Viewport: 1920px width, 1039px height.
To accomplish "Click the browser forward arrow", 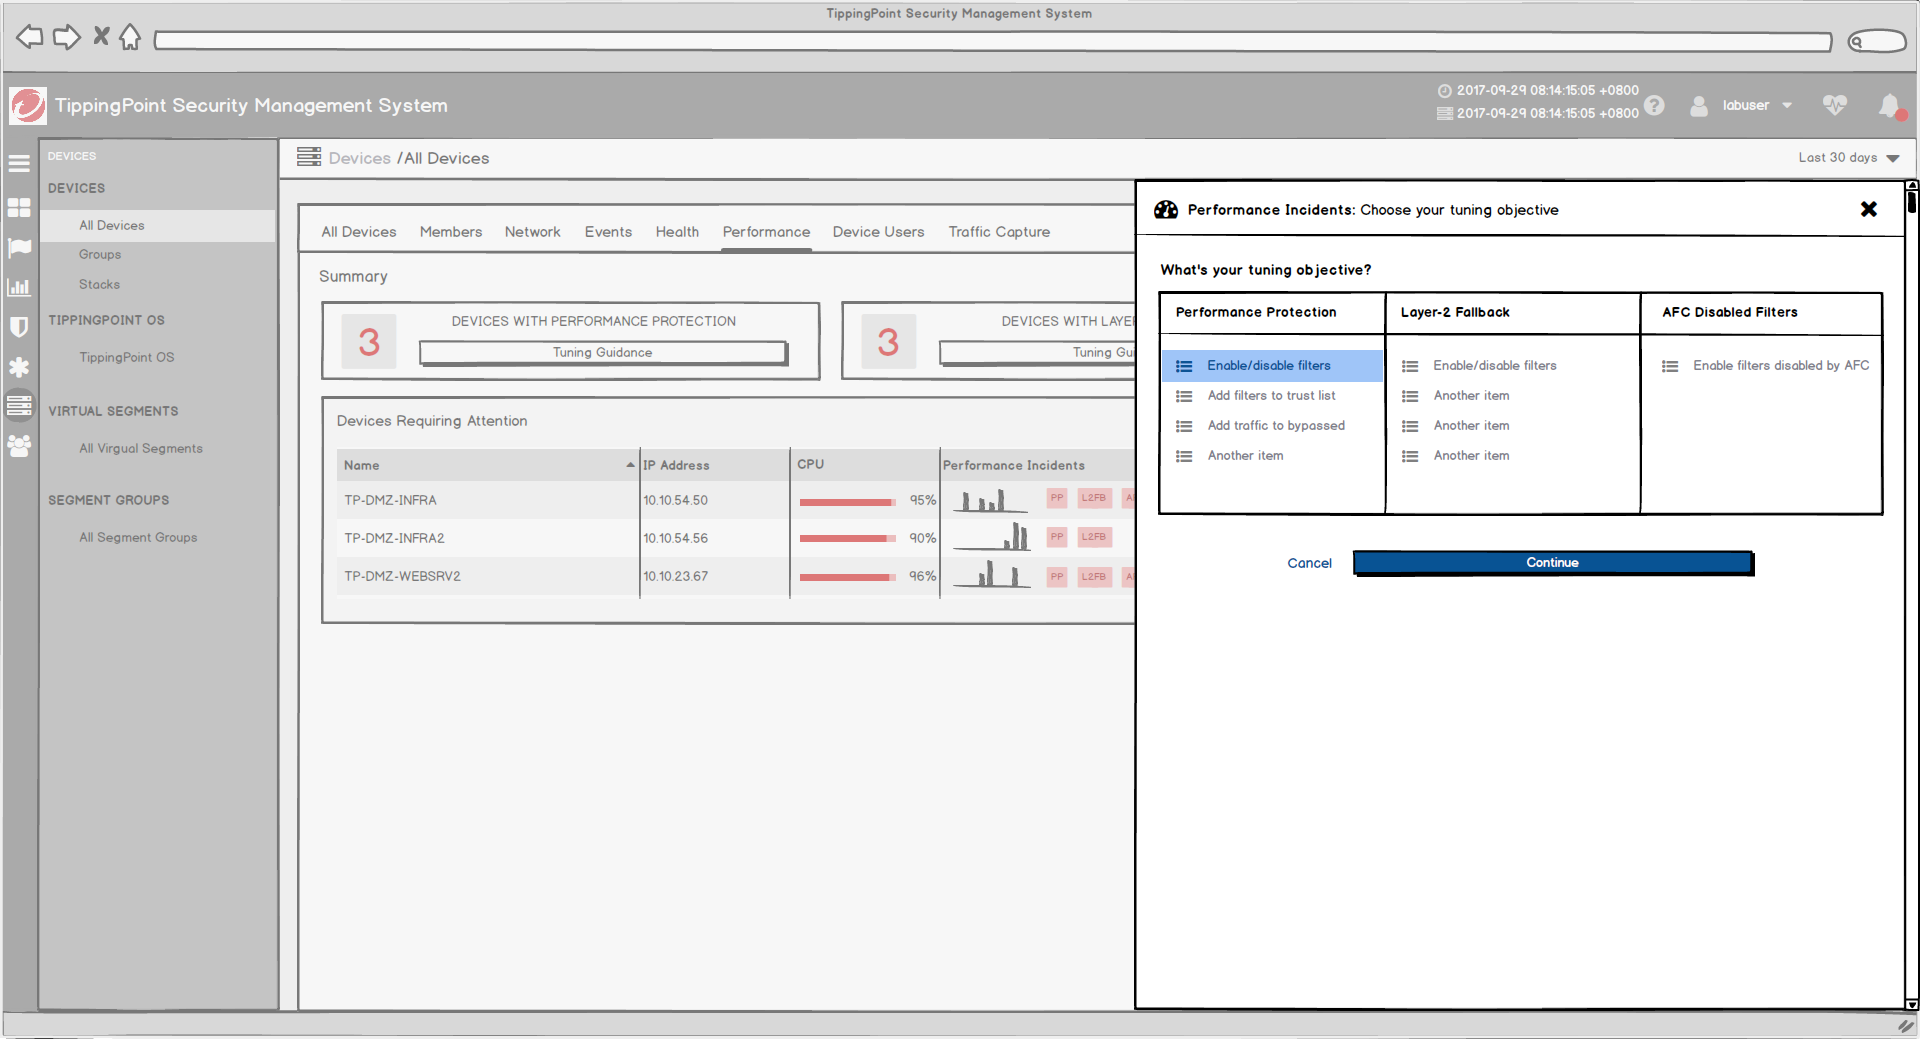I will click(66, 38).
